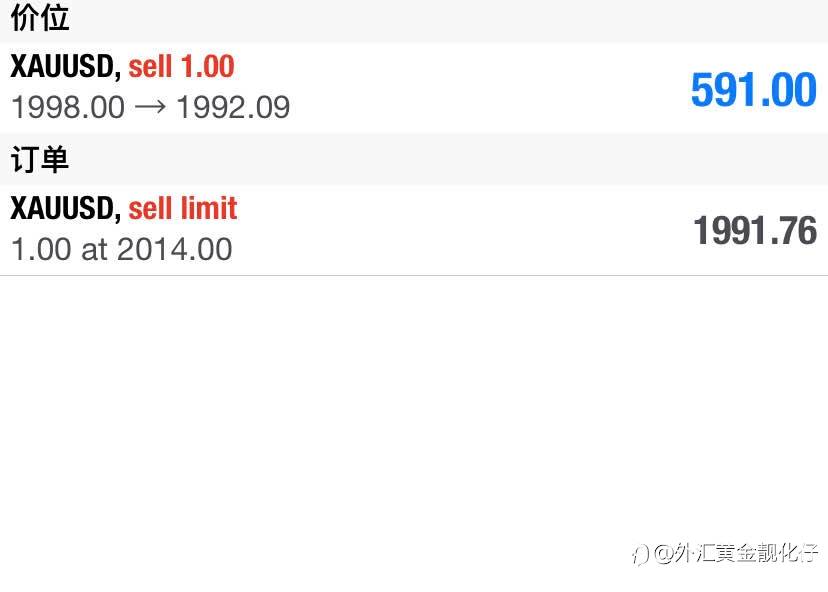This screenshot has height=592, width=828.
Task: Click the Weibo logo in the watermark
Action: [640, 555]
